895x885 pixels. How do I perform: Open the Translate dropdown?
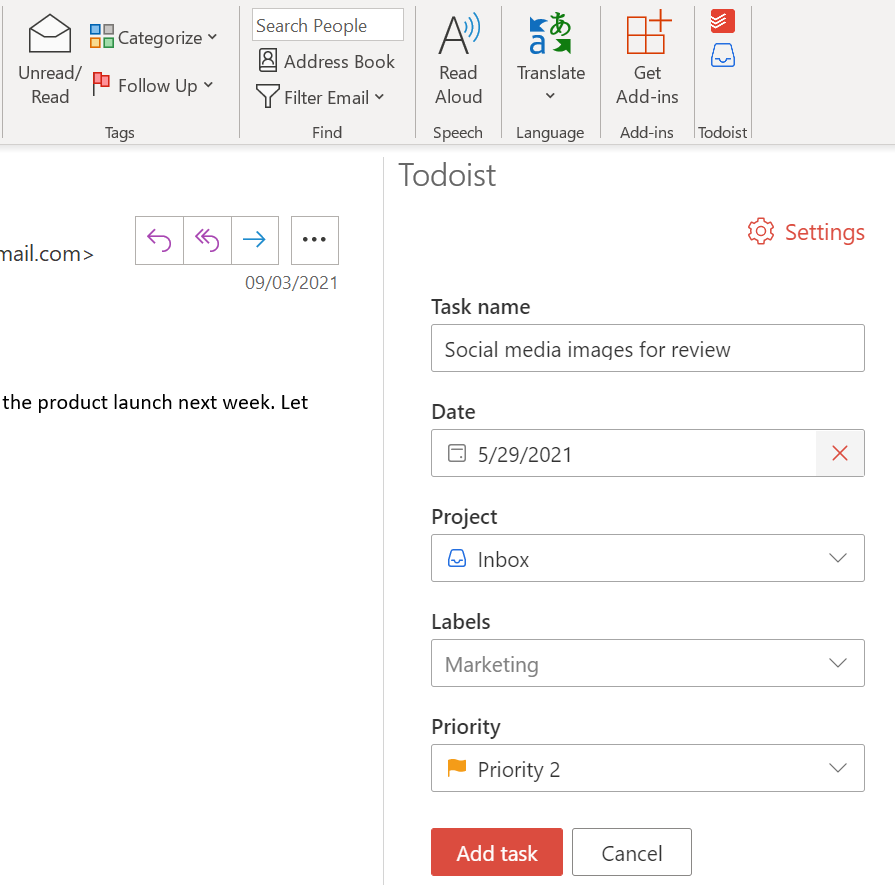(x=550, y=60)
